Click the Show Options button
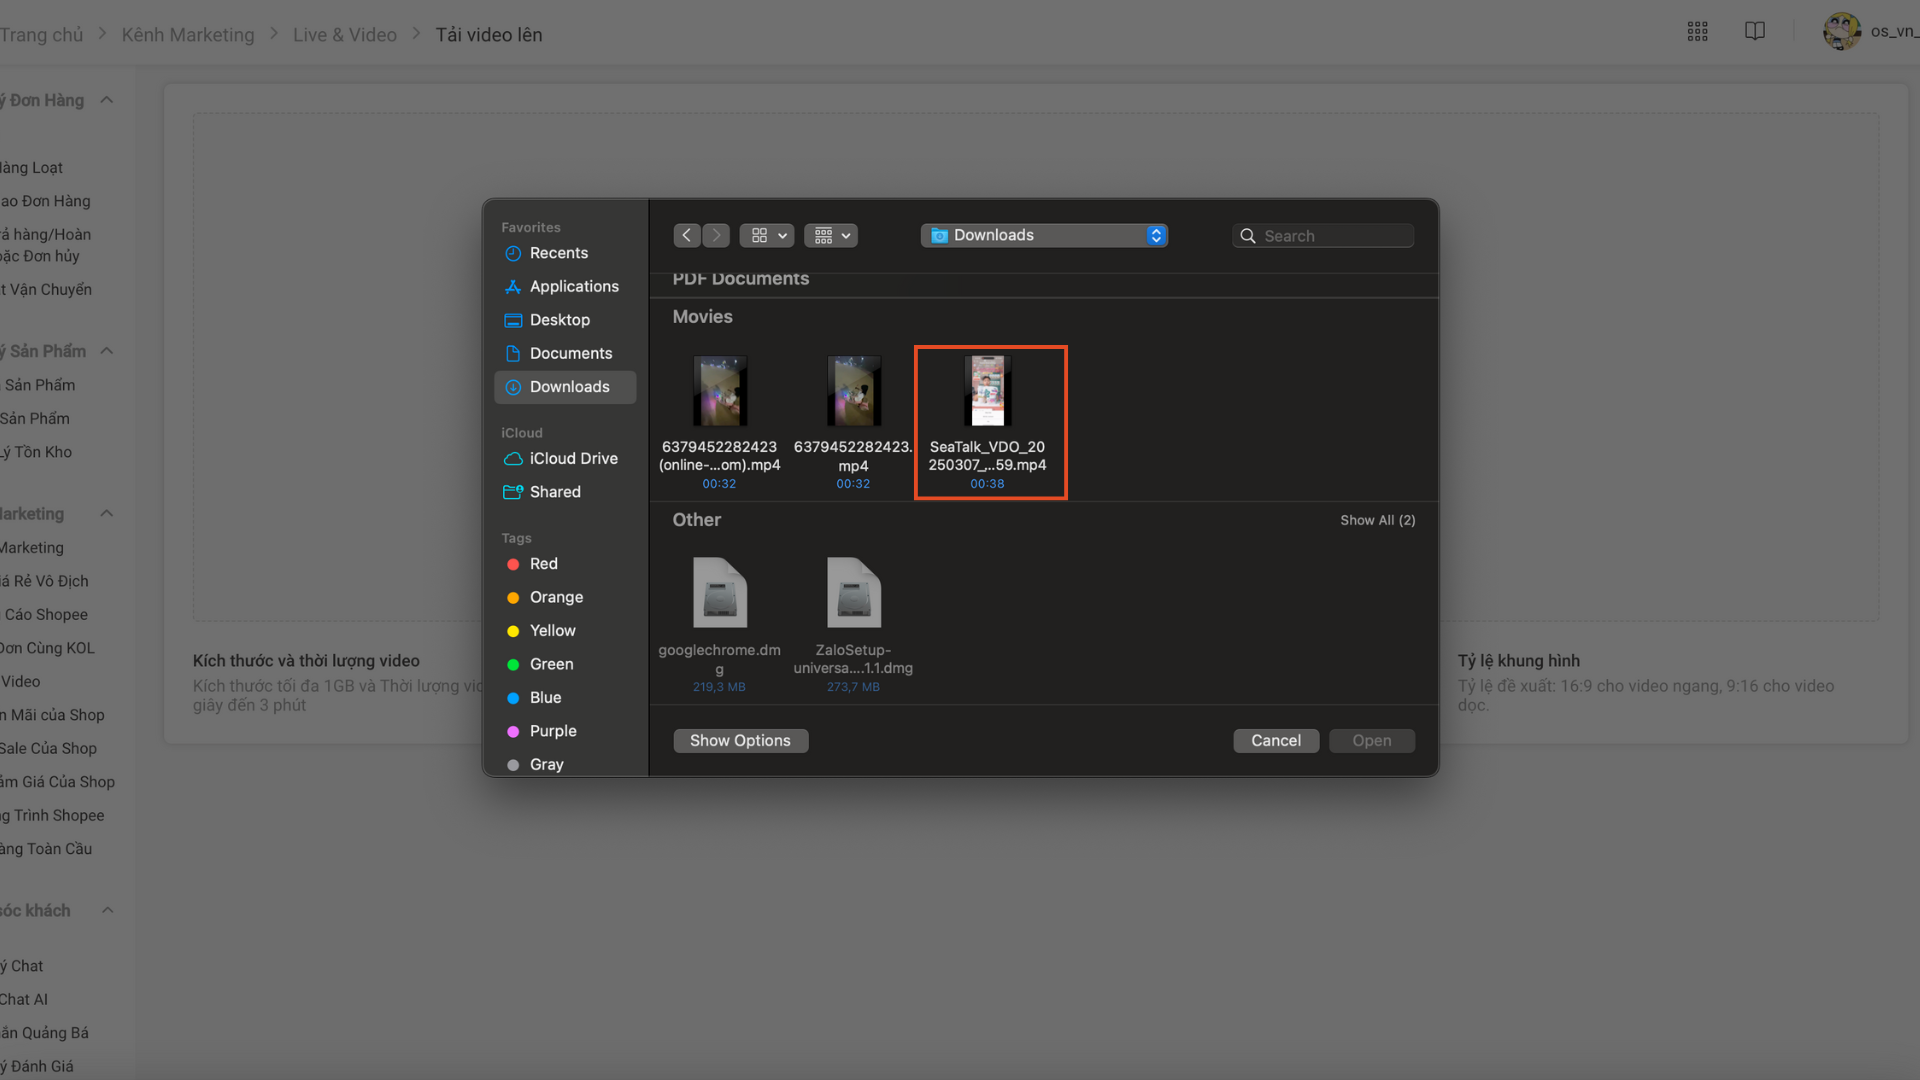This screenshot has height=1080, width=1920. (x=740, y=740)
